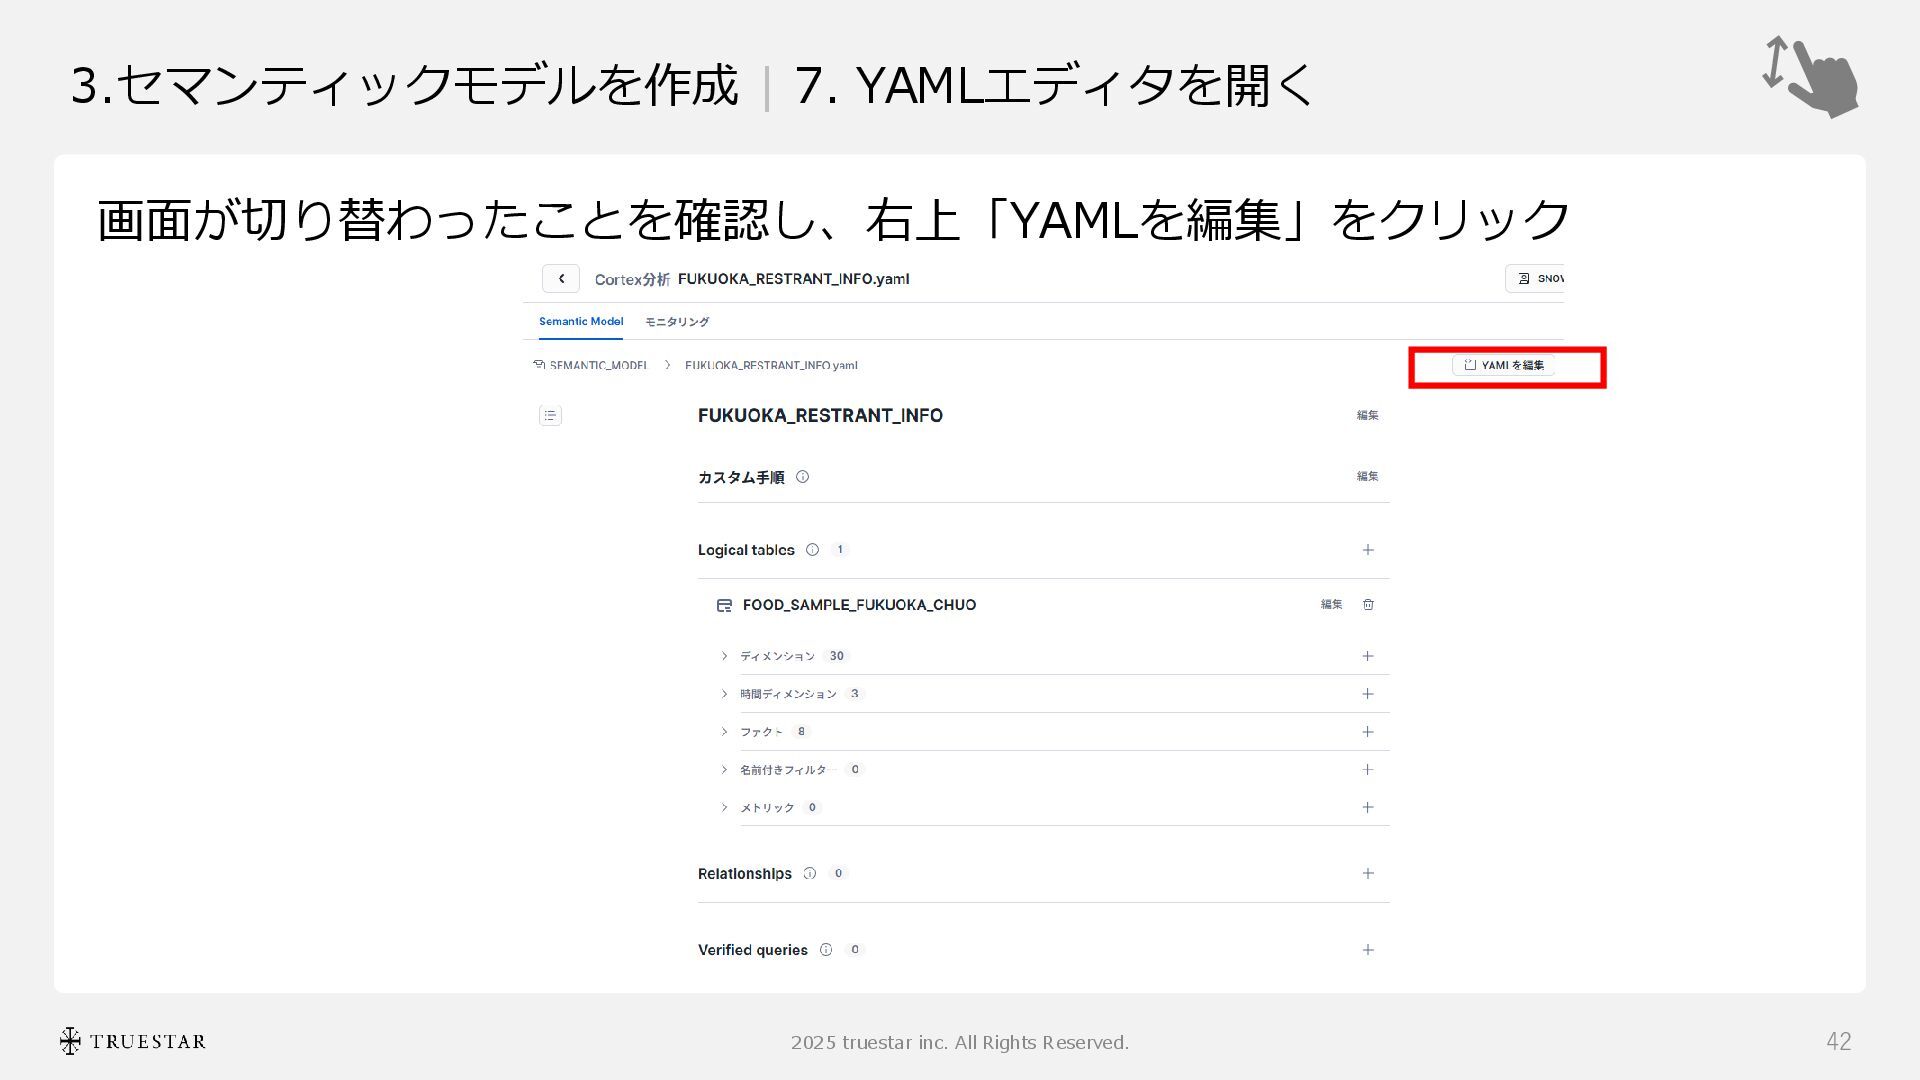Expand the 時間ディメンション section
The image size is (1920, 1080).
(x=725, y=694)
